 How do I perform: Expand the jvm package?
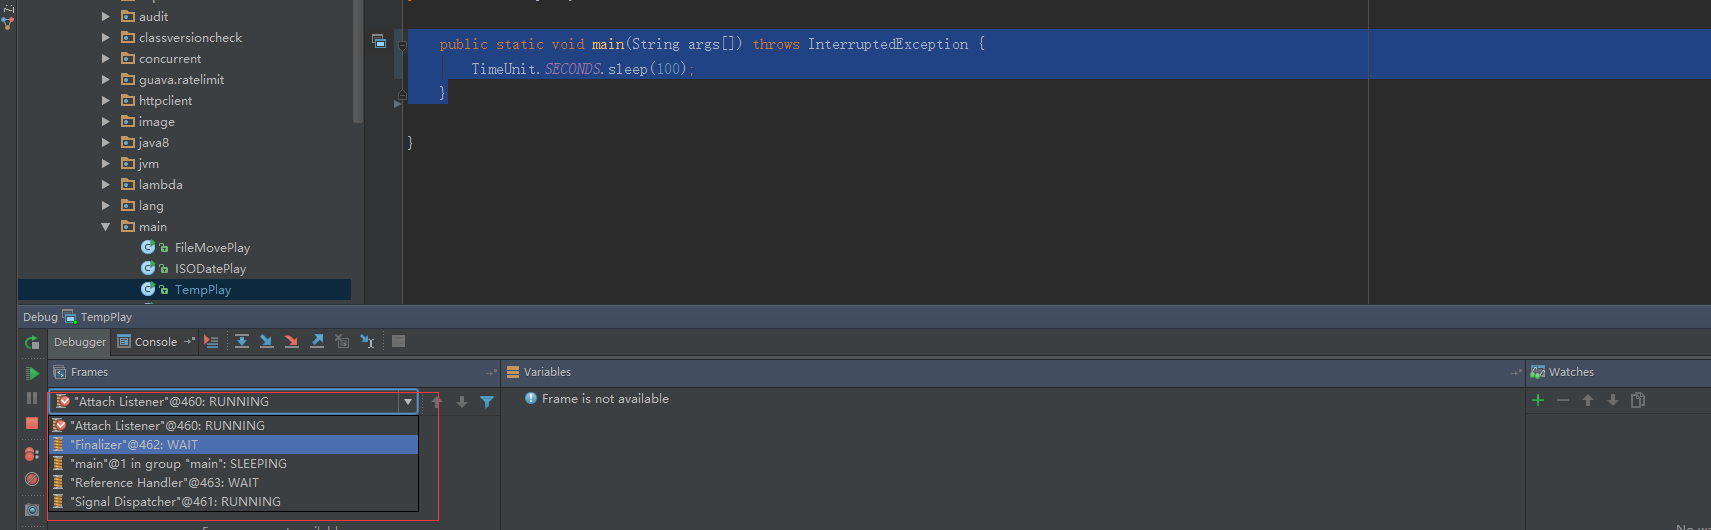106,163
